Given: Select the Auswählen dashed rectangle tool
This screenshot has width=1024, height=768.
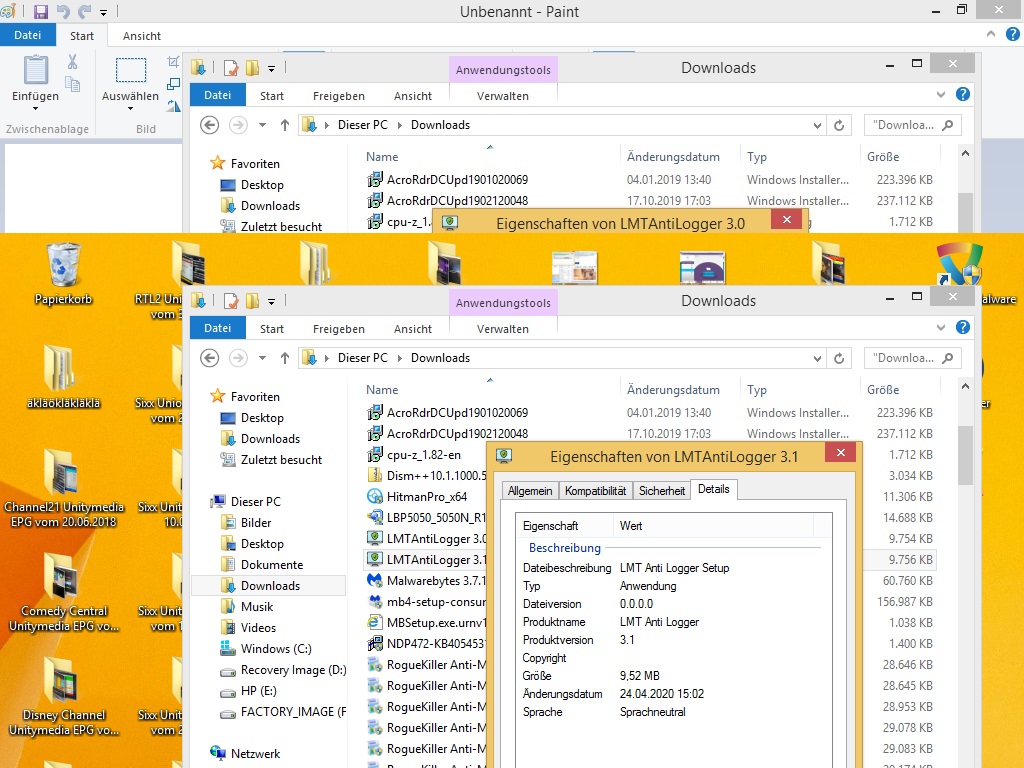Looking at the screenshot, I should point(131,70).
